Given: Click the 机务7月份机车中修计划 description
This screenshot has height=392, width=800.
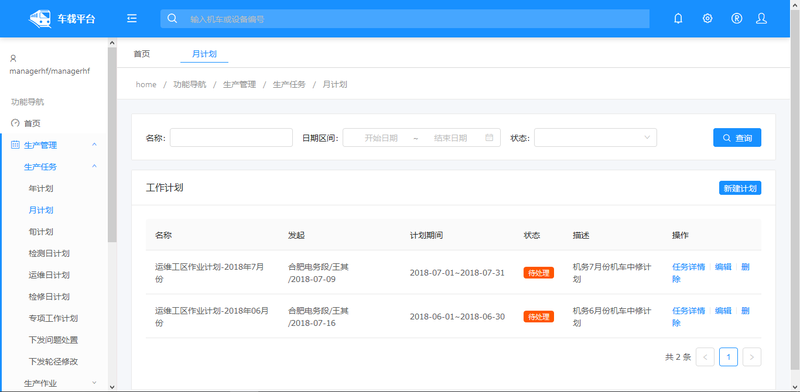Looking at the screenshot, I should coord(612,273).
